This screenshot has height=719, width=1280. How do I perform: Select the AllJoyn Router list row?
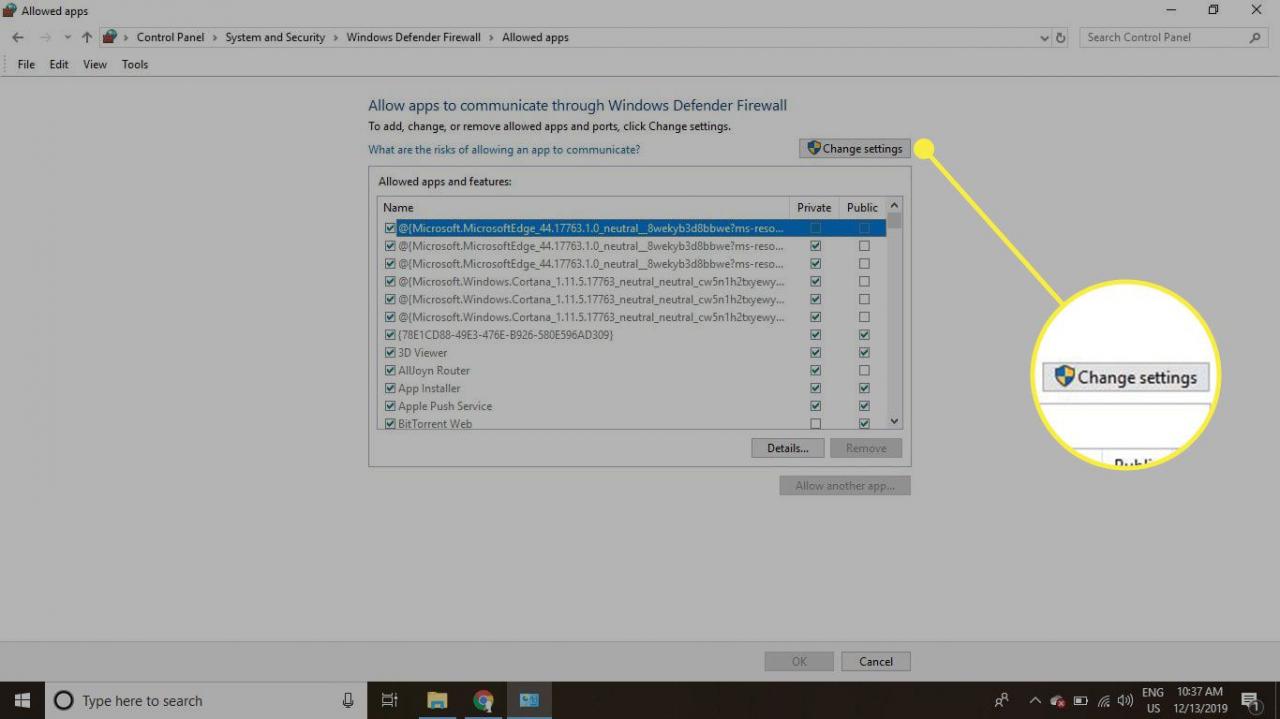point(633,370)
